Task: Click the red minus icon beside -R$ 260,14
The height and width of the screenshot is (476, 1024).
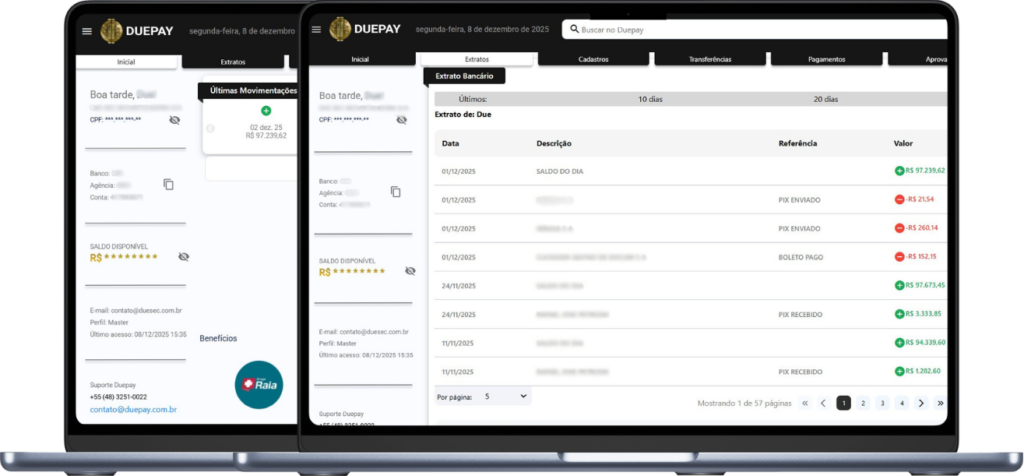Action: point(899,229)
